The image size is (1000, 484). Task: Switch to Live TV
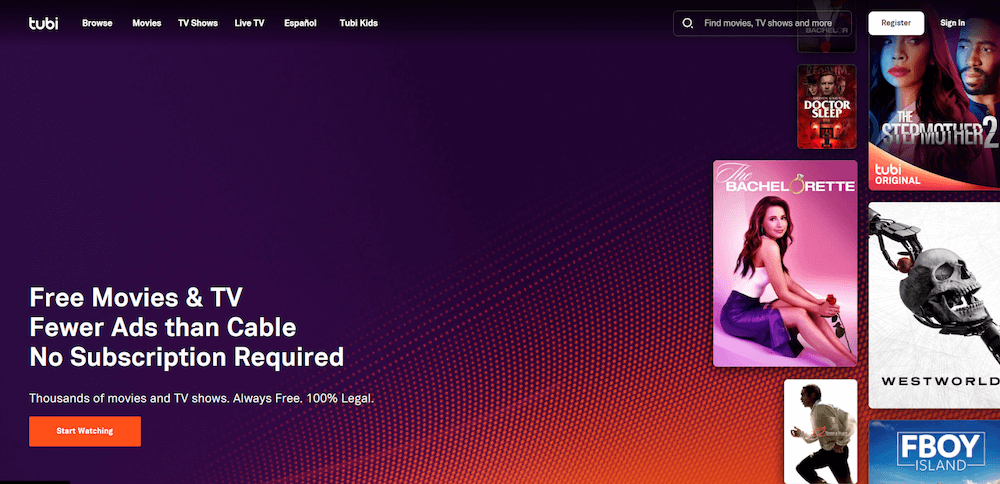[249, 23]
